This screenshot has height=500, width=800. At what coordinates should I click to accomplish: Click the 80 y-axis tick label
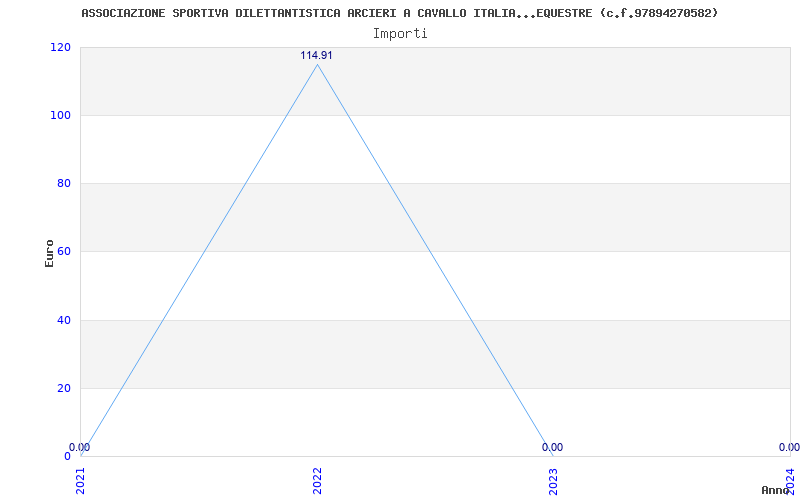[x=63, y=183]
